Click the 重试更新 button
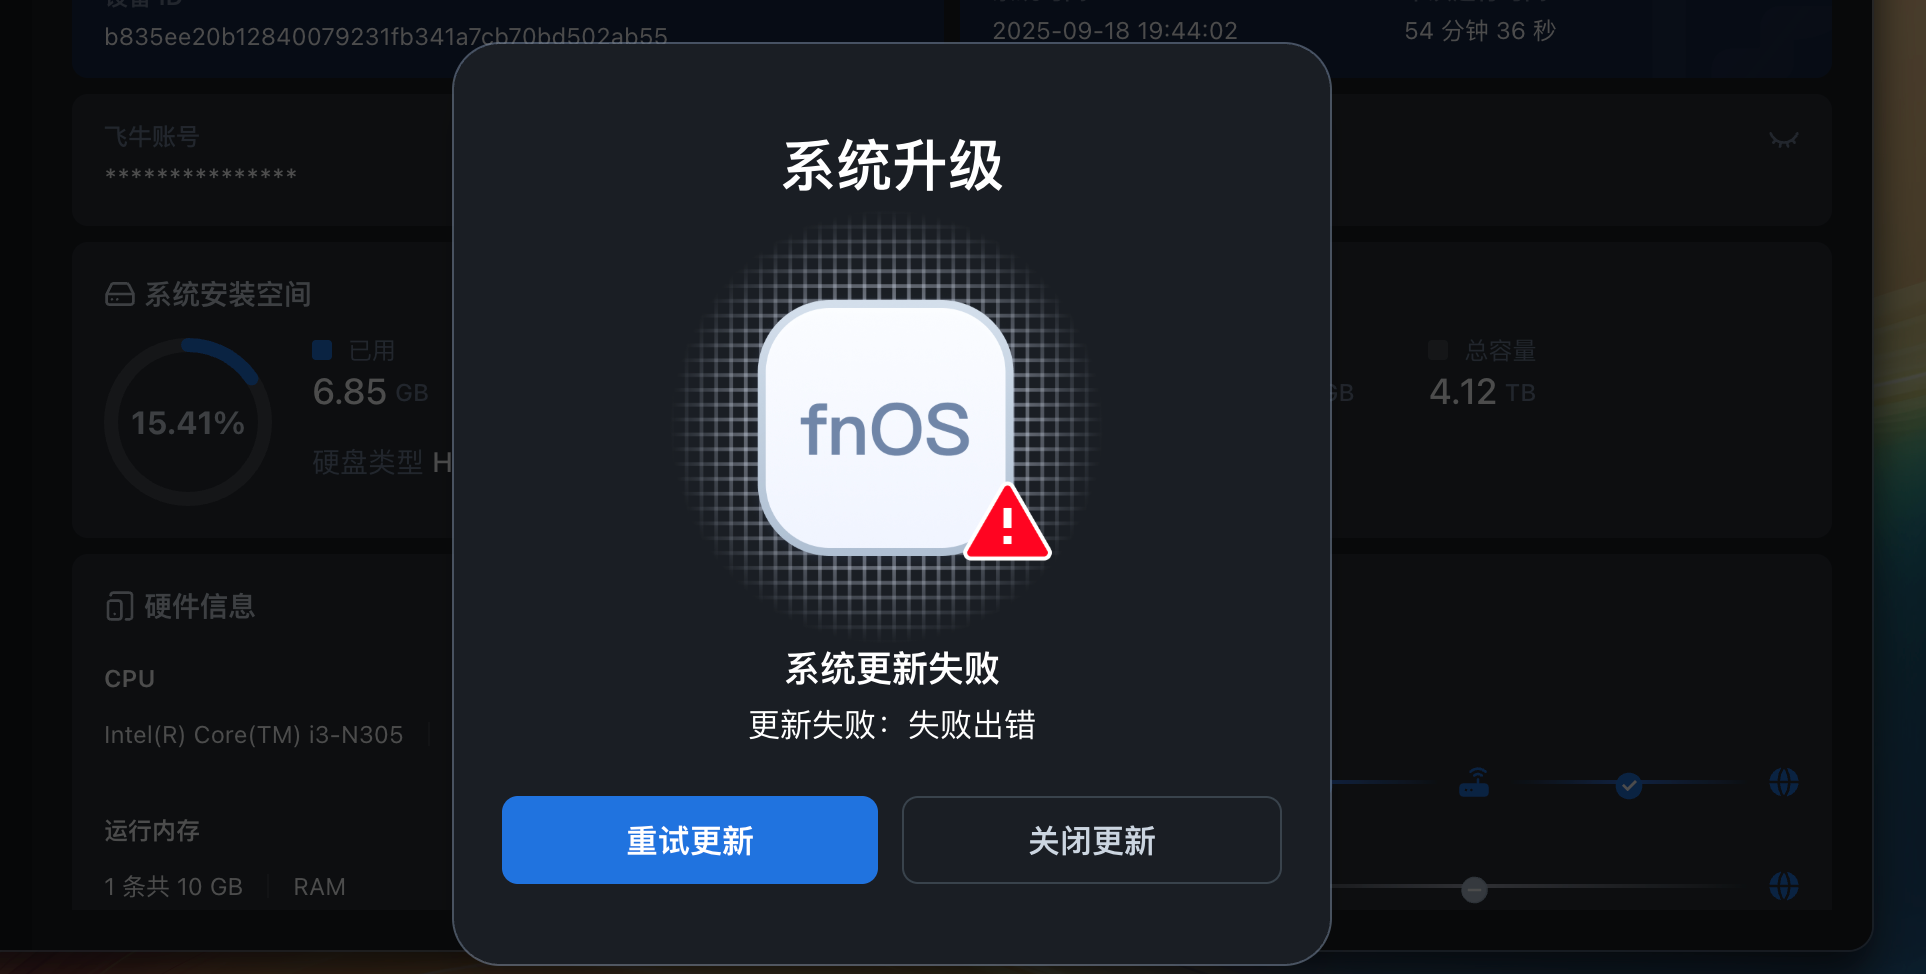 [690, 840]
